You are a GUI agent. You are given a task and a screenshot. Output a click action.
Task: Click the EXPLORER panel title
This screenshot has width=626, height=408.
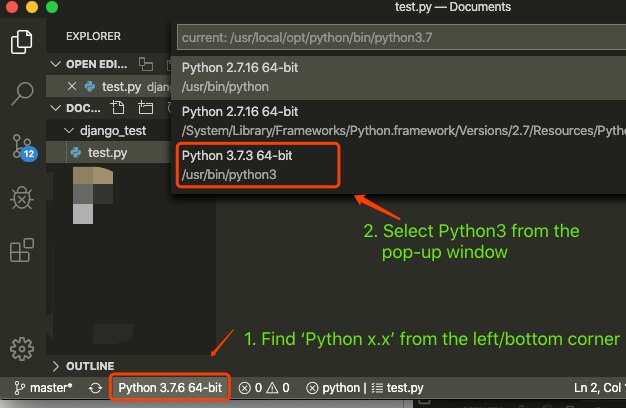tap(93, 36)
